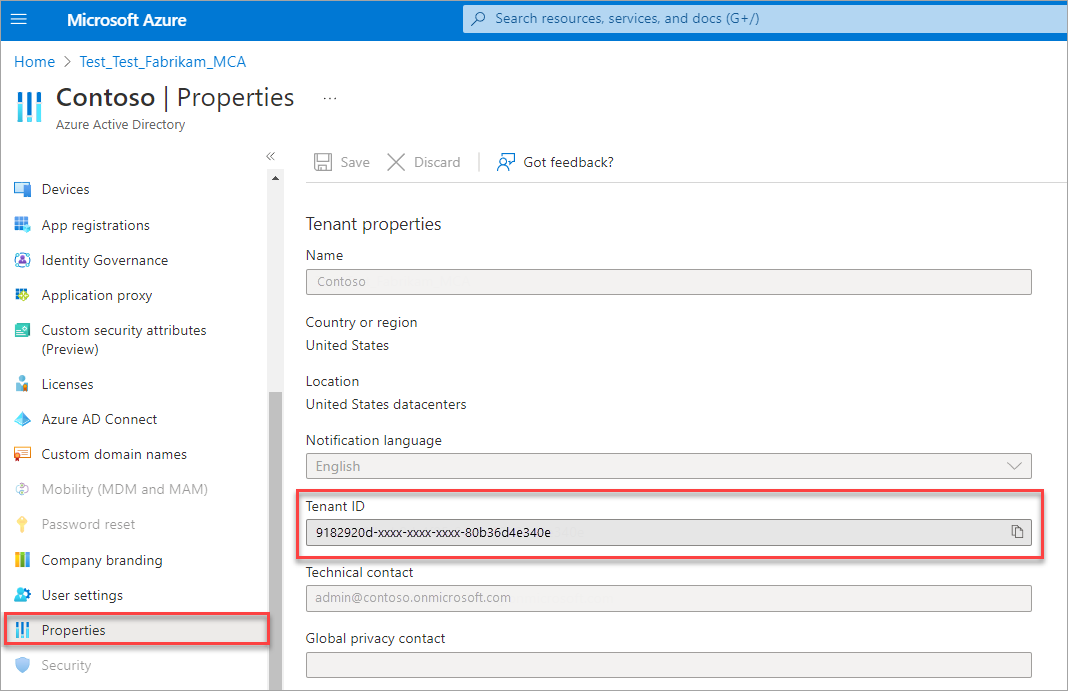Click the Save button label
The image size is (1068, 691).
click(355, 162)
